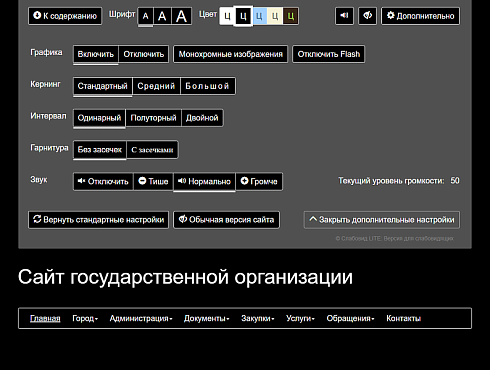
Task: Set volume to Нормально
Action: [x=204, y=181]
